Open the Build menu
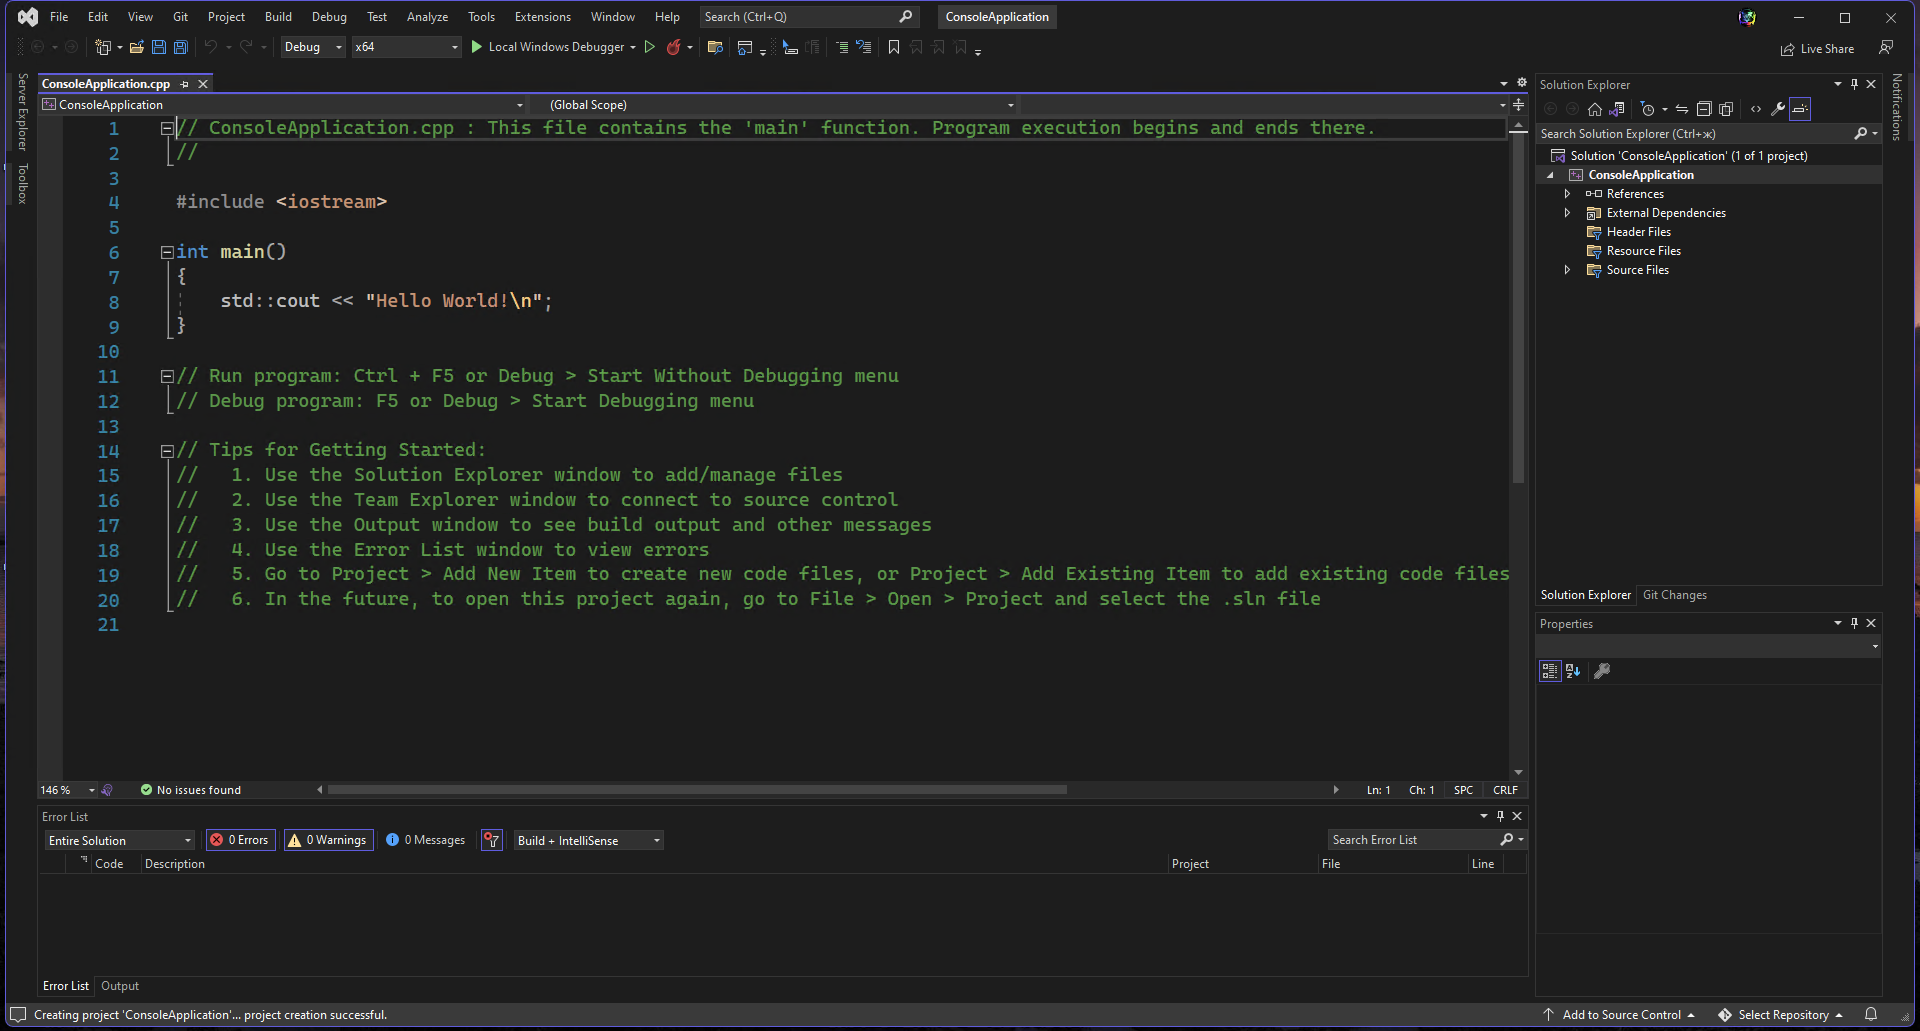 (277, 16)
